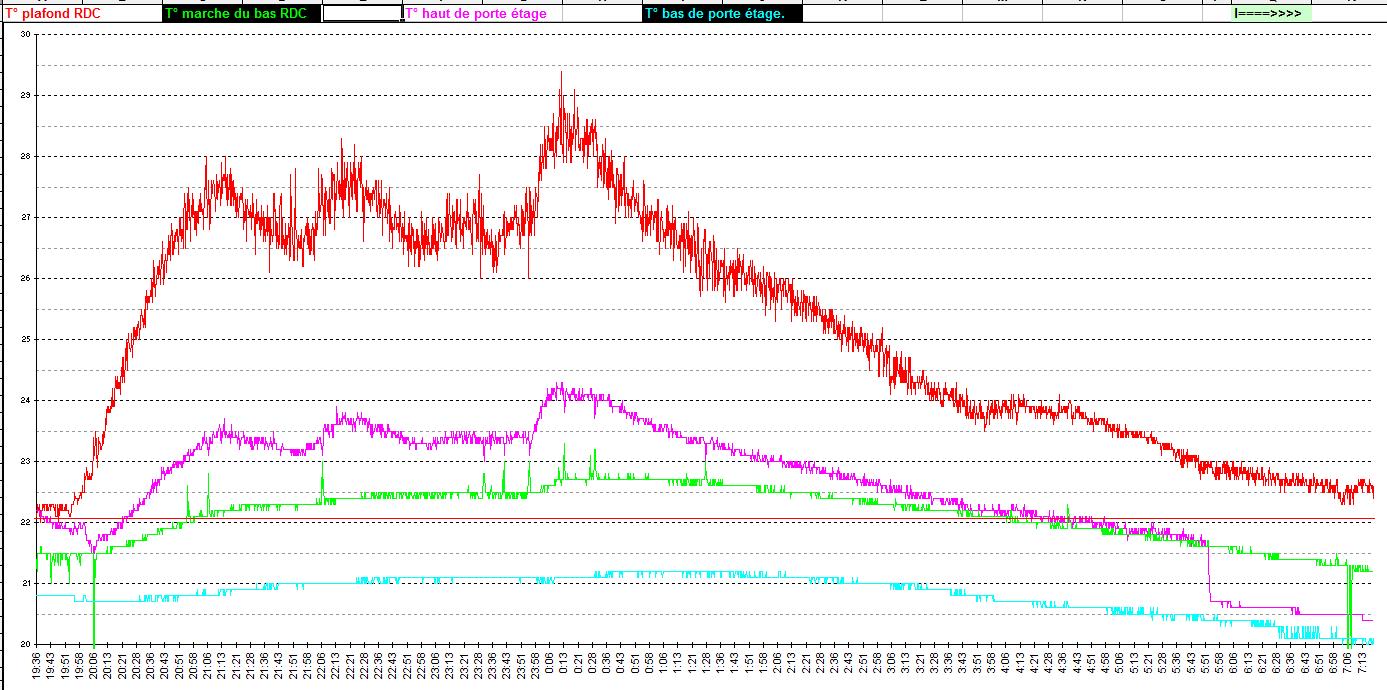Click the y-axis label 21
1387x690 pixels.
[26, 583]
